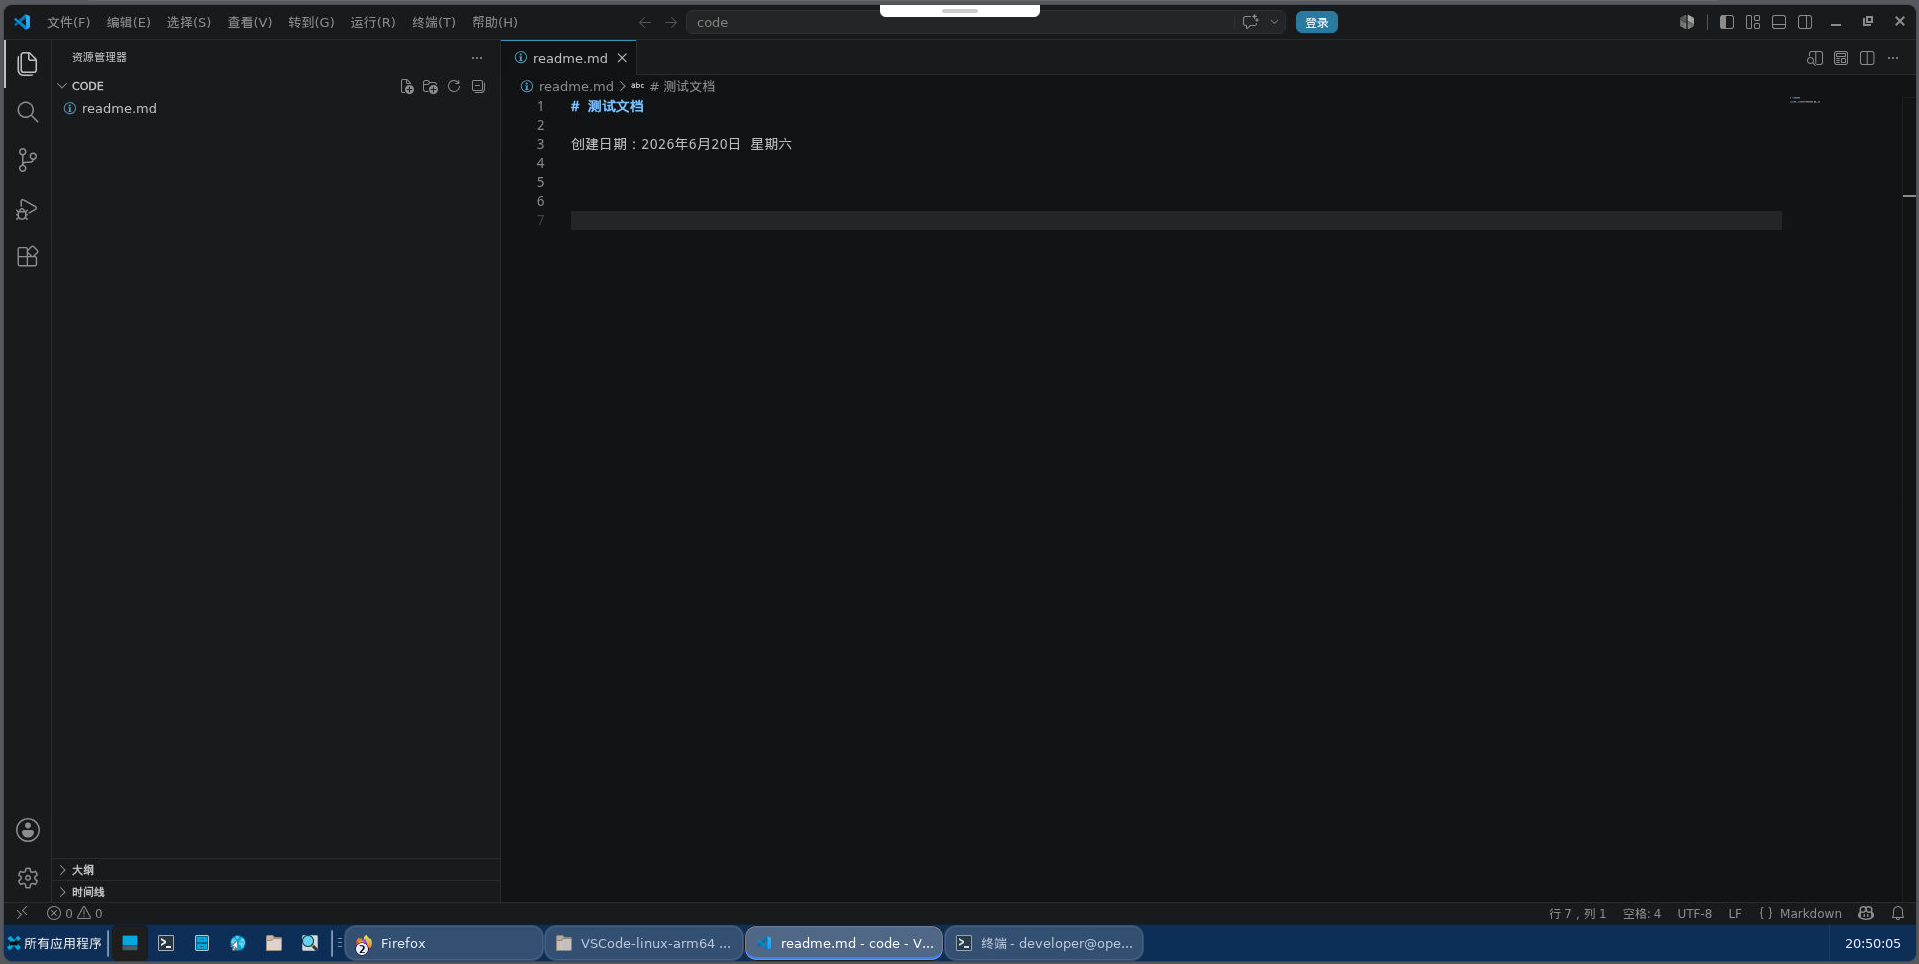
Task: Open the Source Control view
Action: 28,160
